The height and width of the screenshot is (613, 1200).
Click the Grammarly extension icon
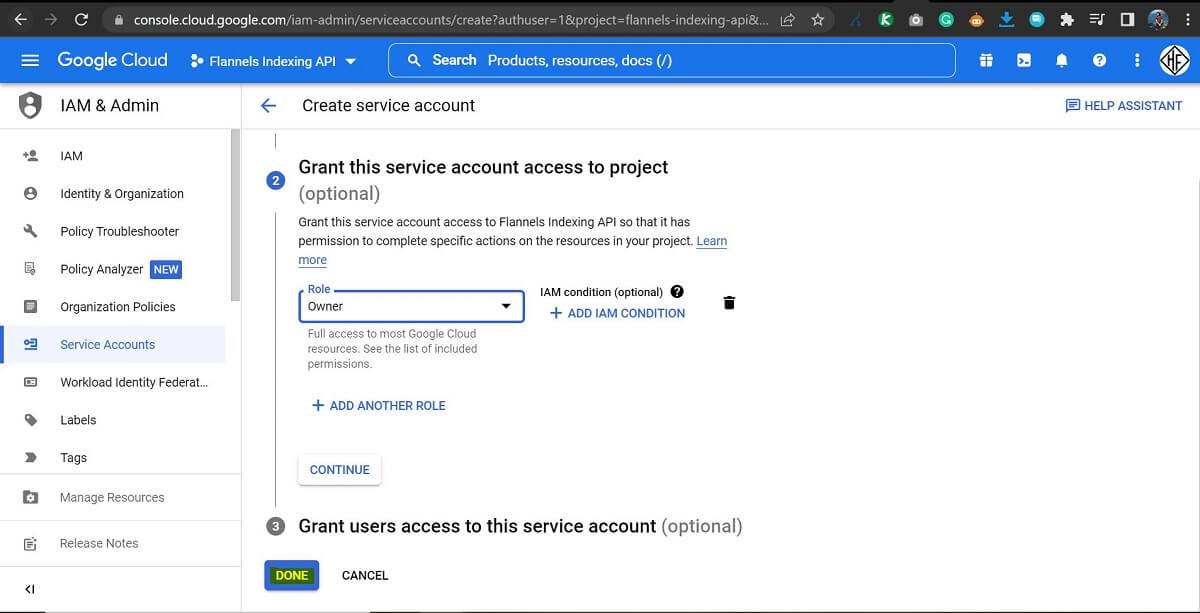(946, 19)
